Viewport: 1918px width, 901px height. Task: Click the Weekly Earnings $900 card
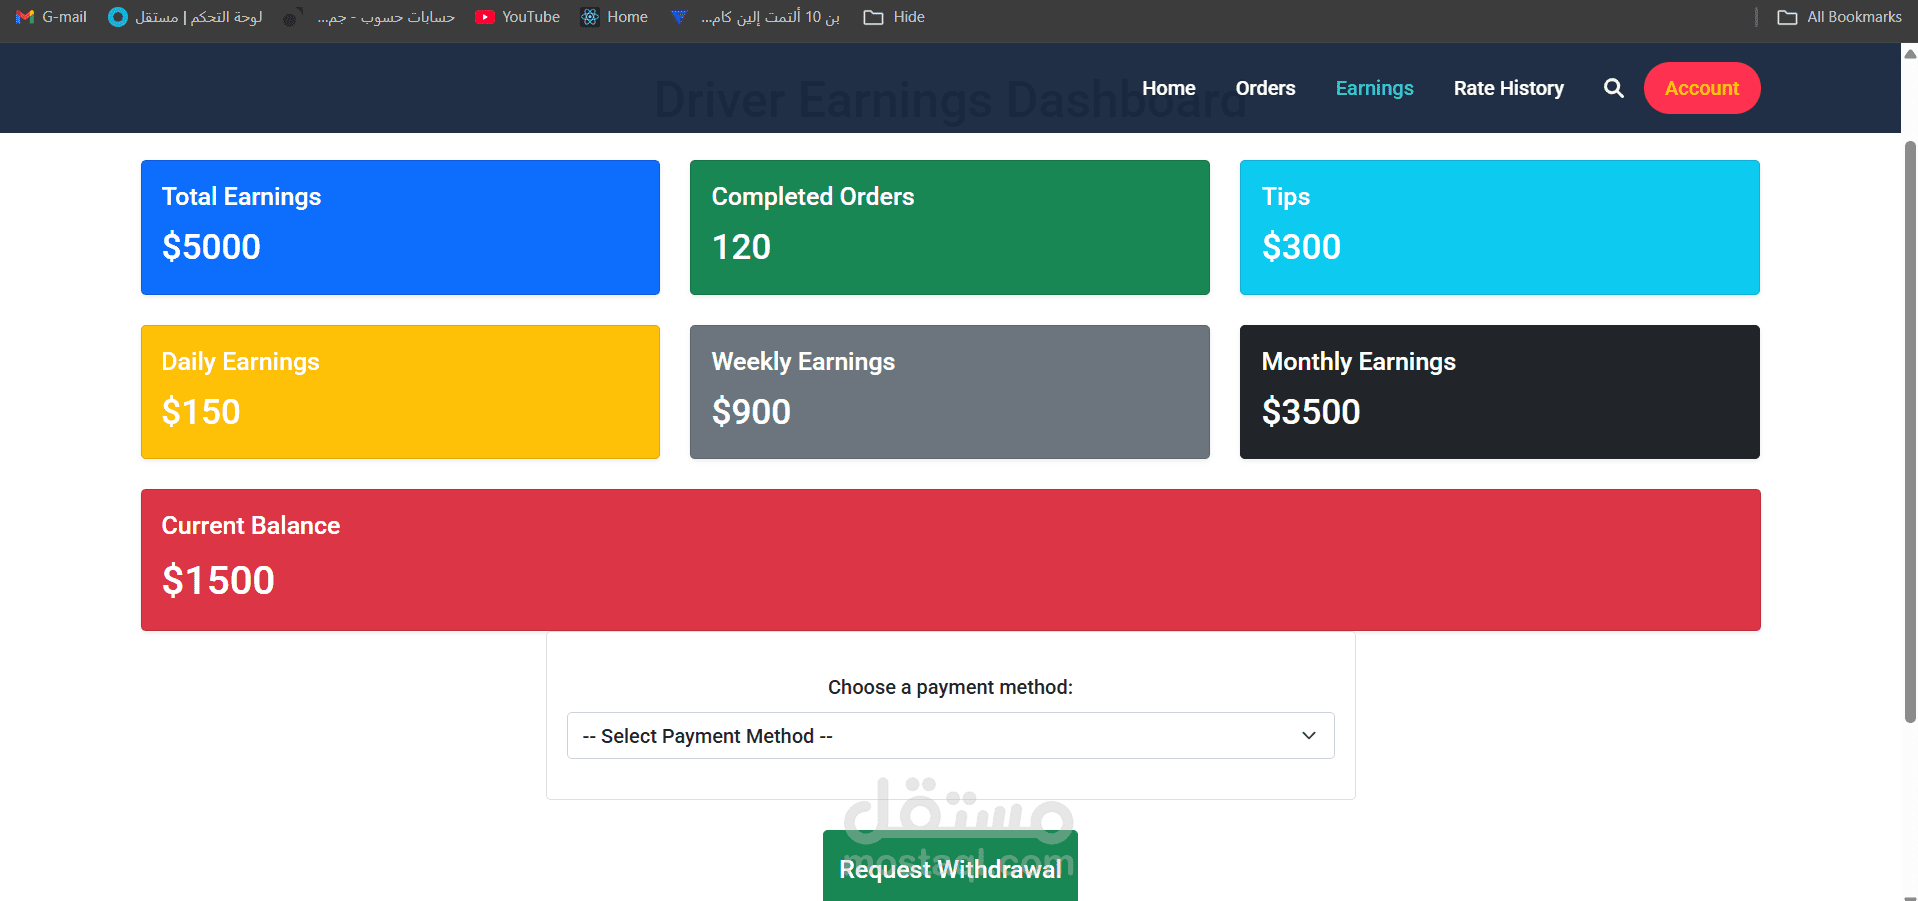click(x=950, y=392)
